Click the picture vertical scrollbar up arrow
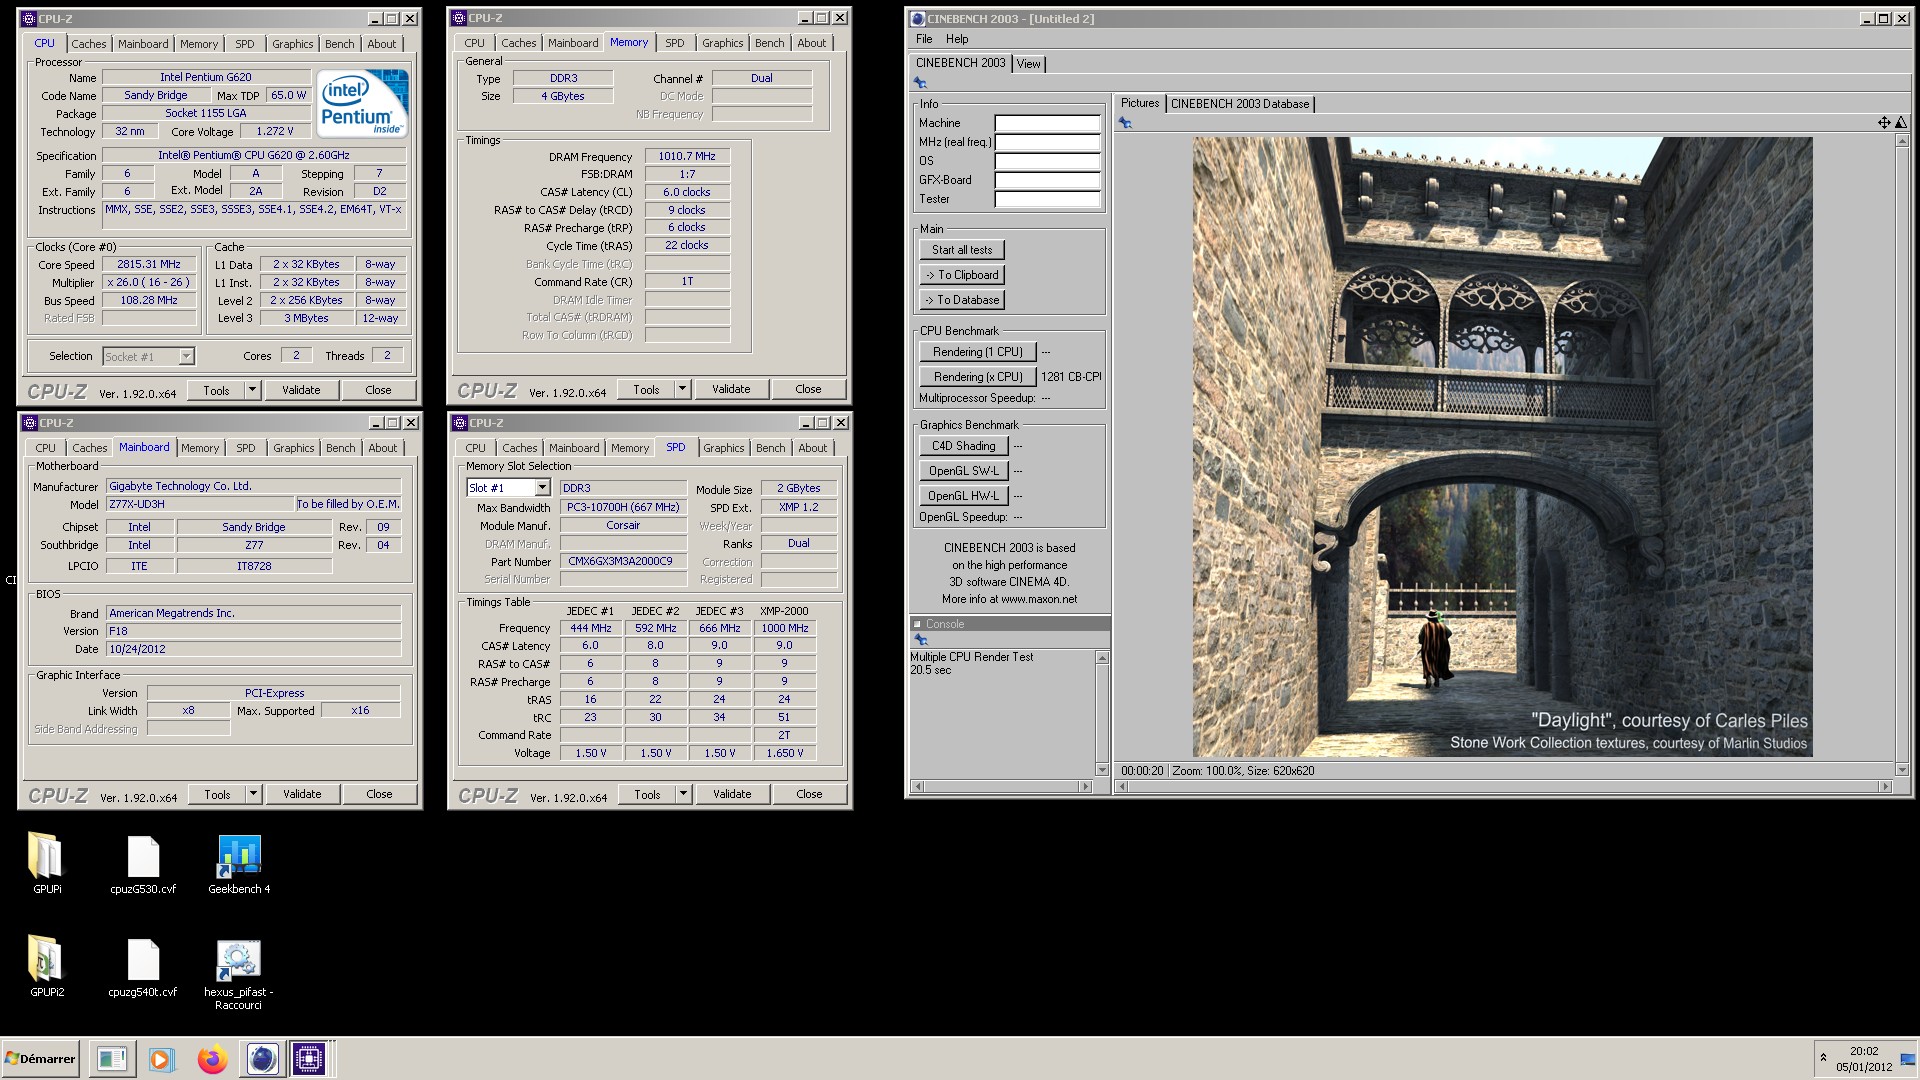 pos(1902,142)
